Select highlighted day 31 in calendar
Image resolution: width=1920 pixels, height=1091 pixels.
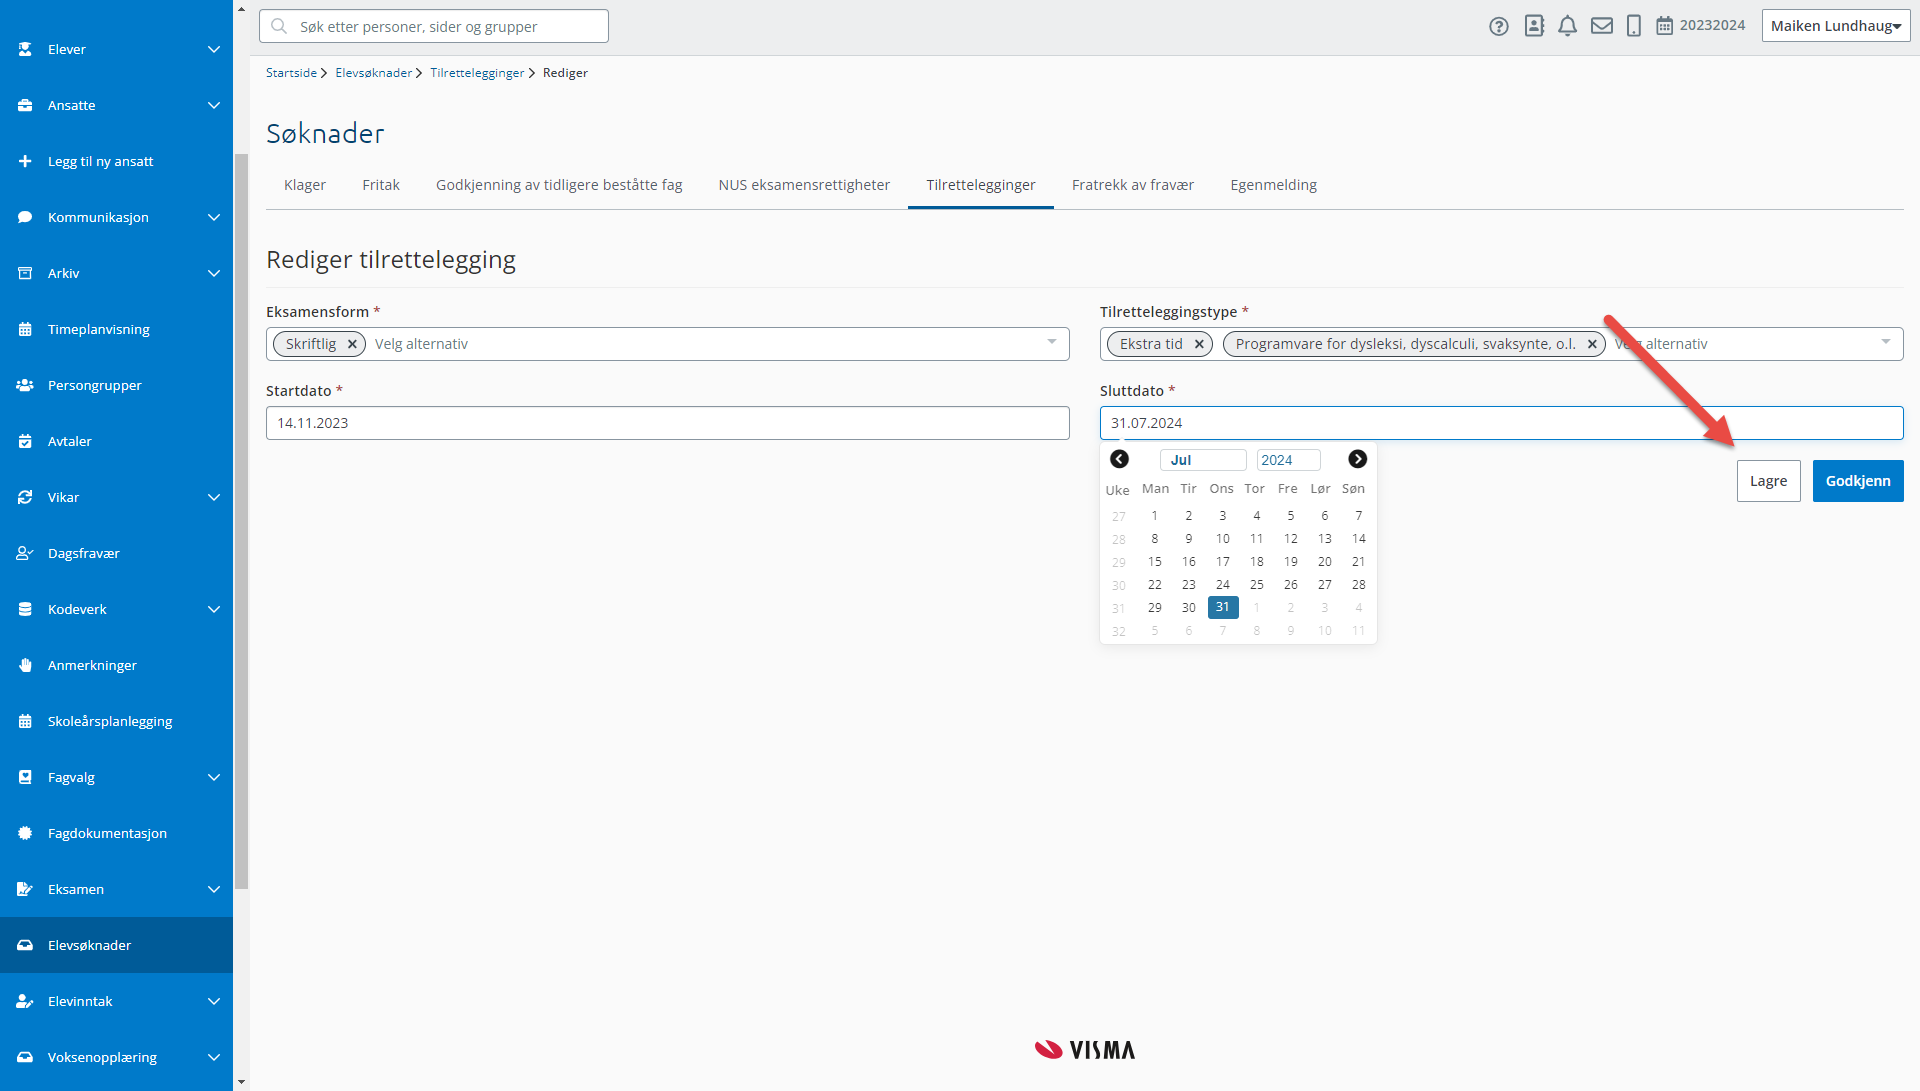click(1222, 607)
